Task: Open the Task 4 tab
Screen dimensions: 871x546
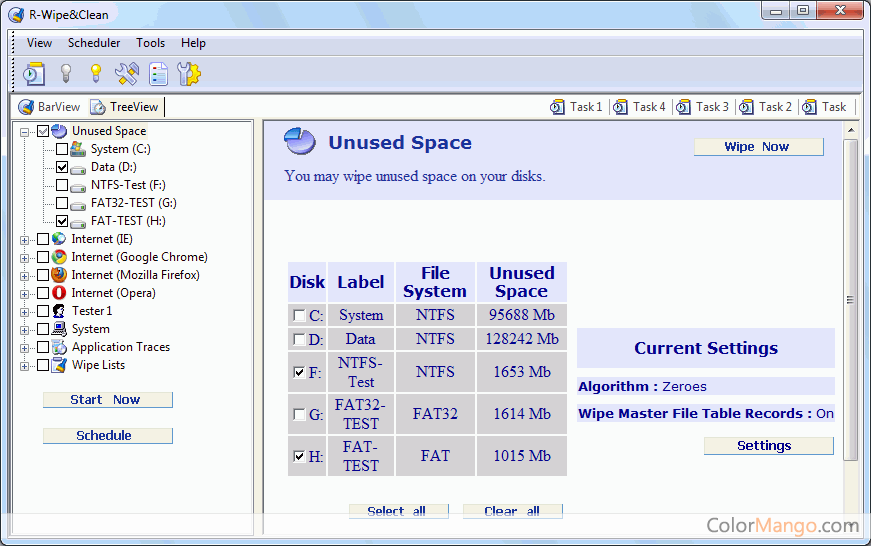Action: pyautogui.click(x=639, y=107)
